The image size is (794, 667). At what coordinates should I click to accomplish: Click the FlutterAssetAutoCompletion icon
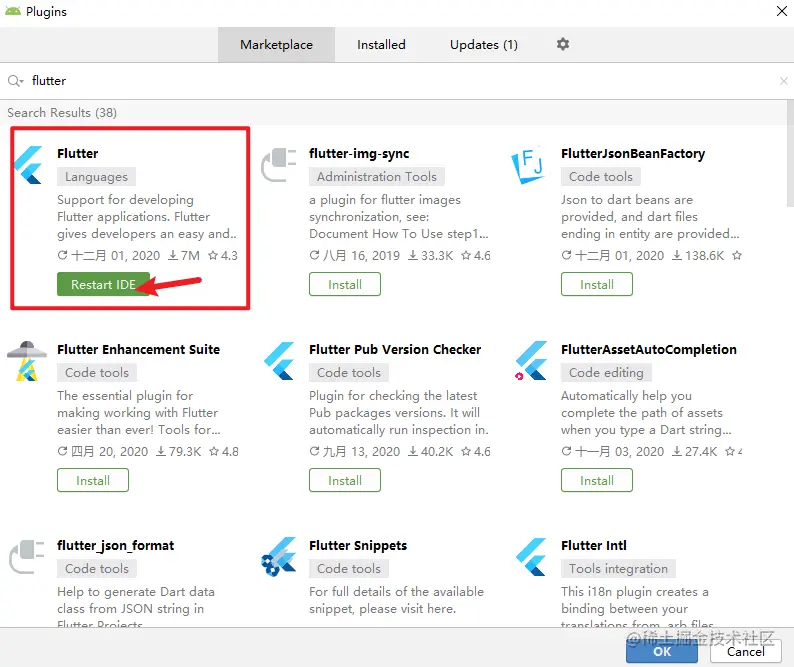pos(530,361)
